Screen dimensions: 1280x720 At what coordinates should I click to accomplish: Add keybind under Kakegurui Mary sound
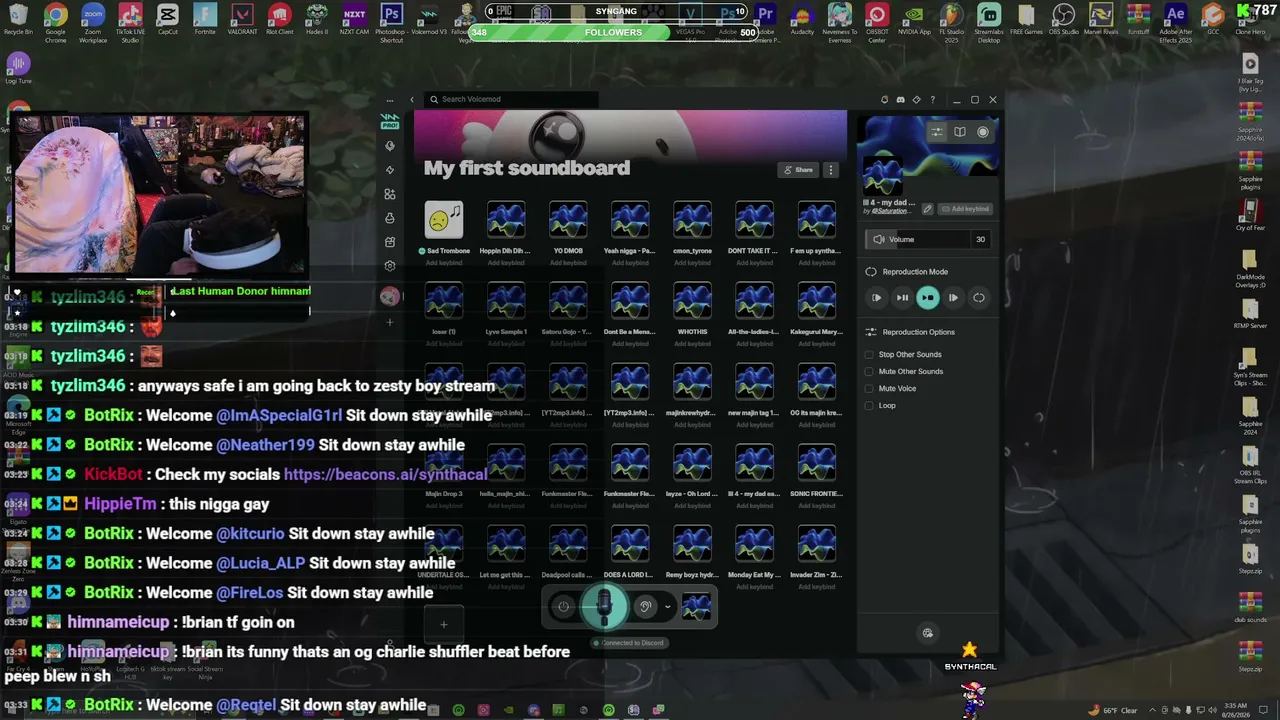point(816,344)
